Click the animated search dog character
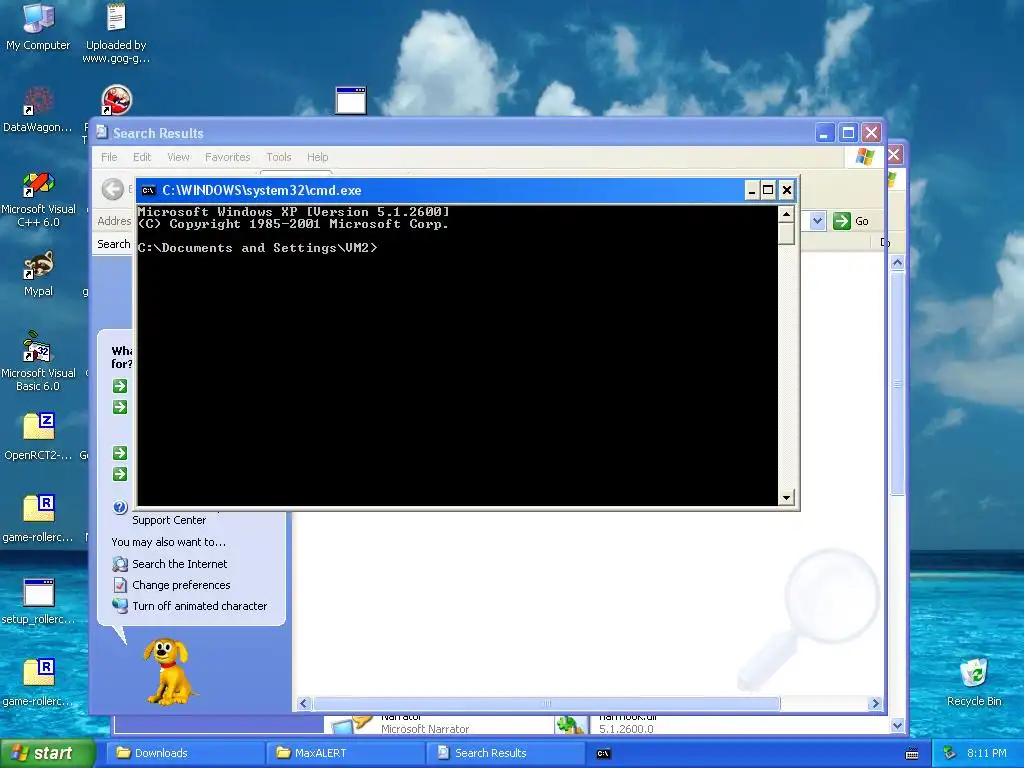This screenshot has height=768, width=1024. point(168,671)
